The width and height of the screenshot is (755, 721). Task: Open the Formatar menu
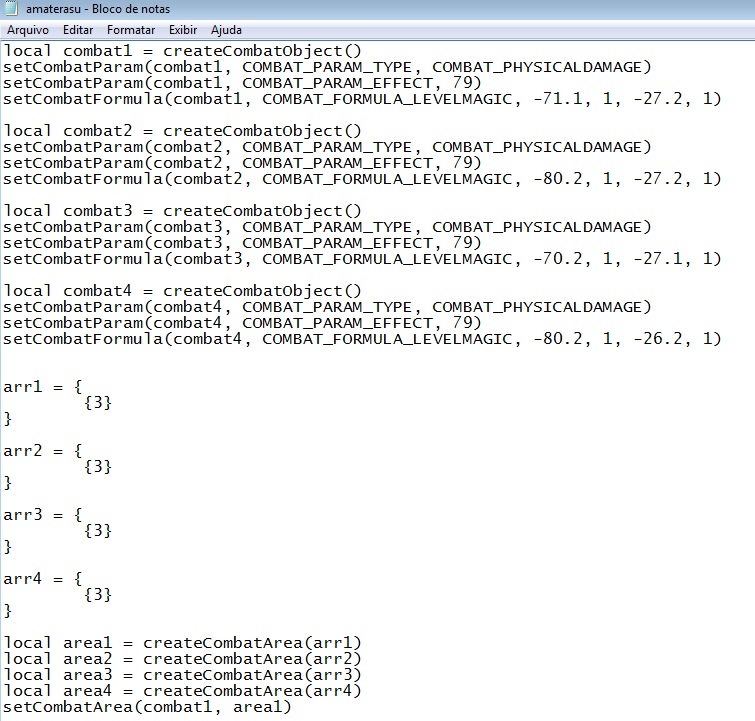point(131,30)
